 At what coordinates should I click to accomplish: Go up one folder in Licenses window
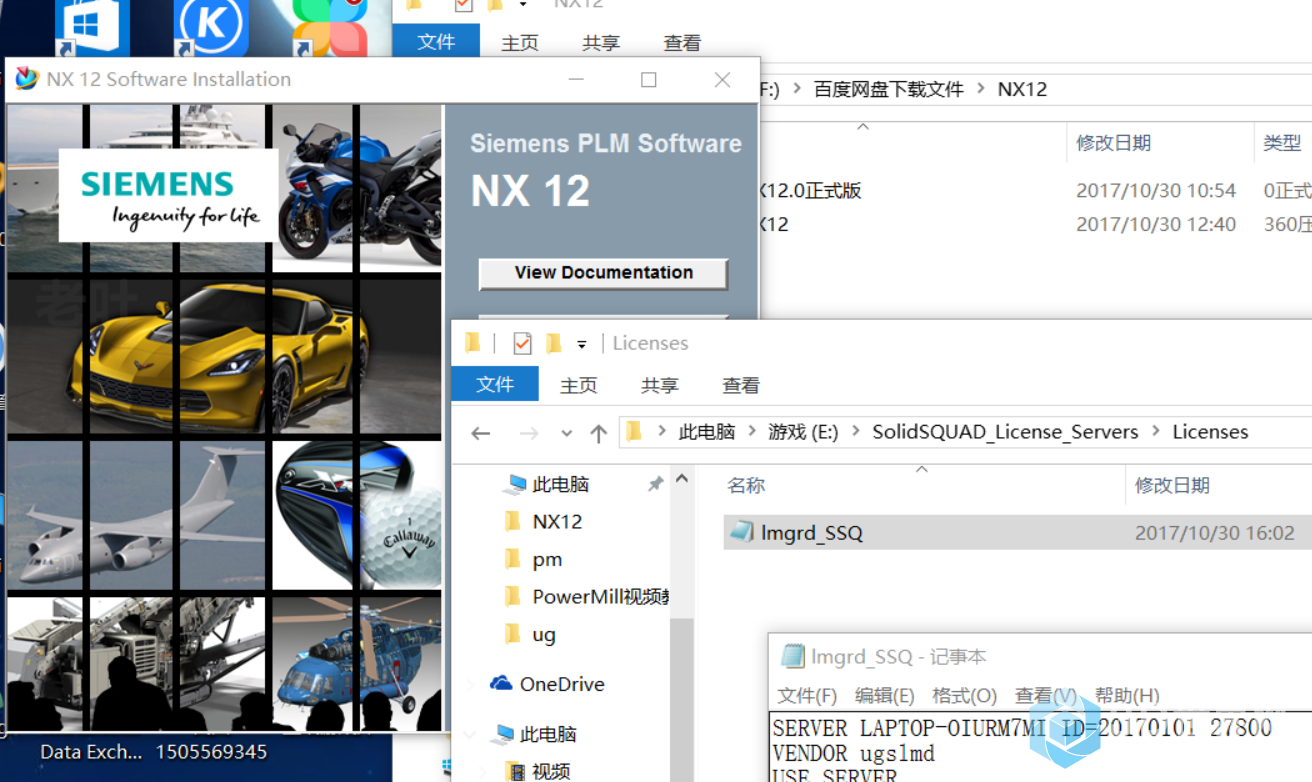(x=598, y=433)
